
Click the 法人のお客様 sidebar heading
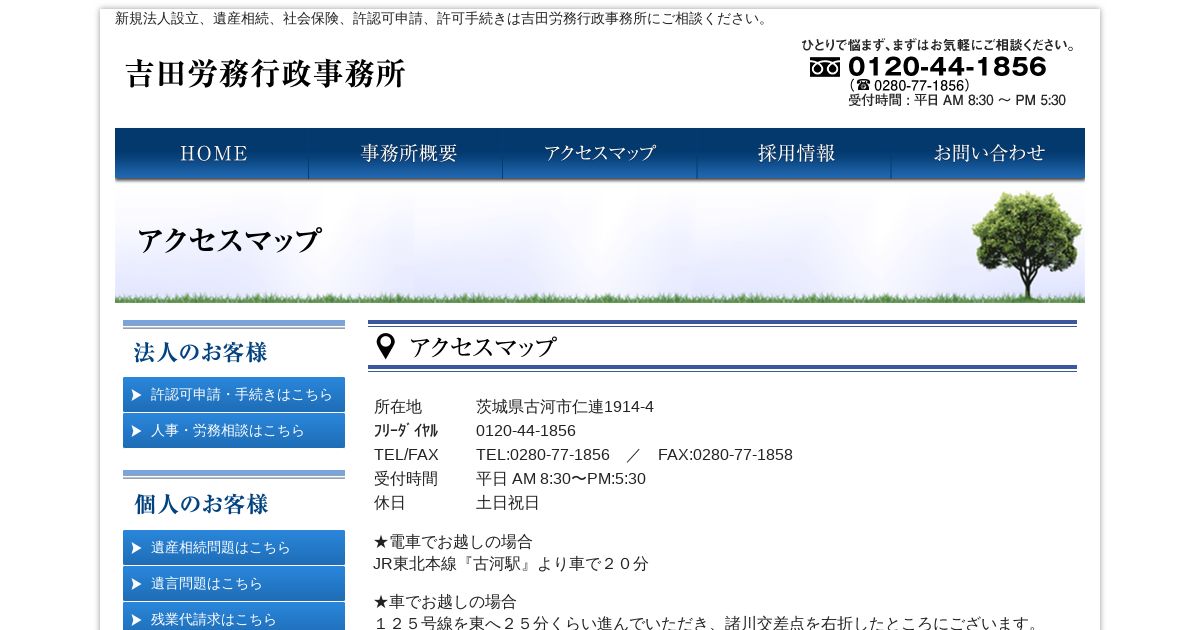(201, 353)
